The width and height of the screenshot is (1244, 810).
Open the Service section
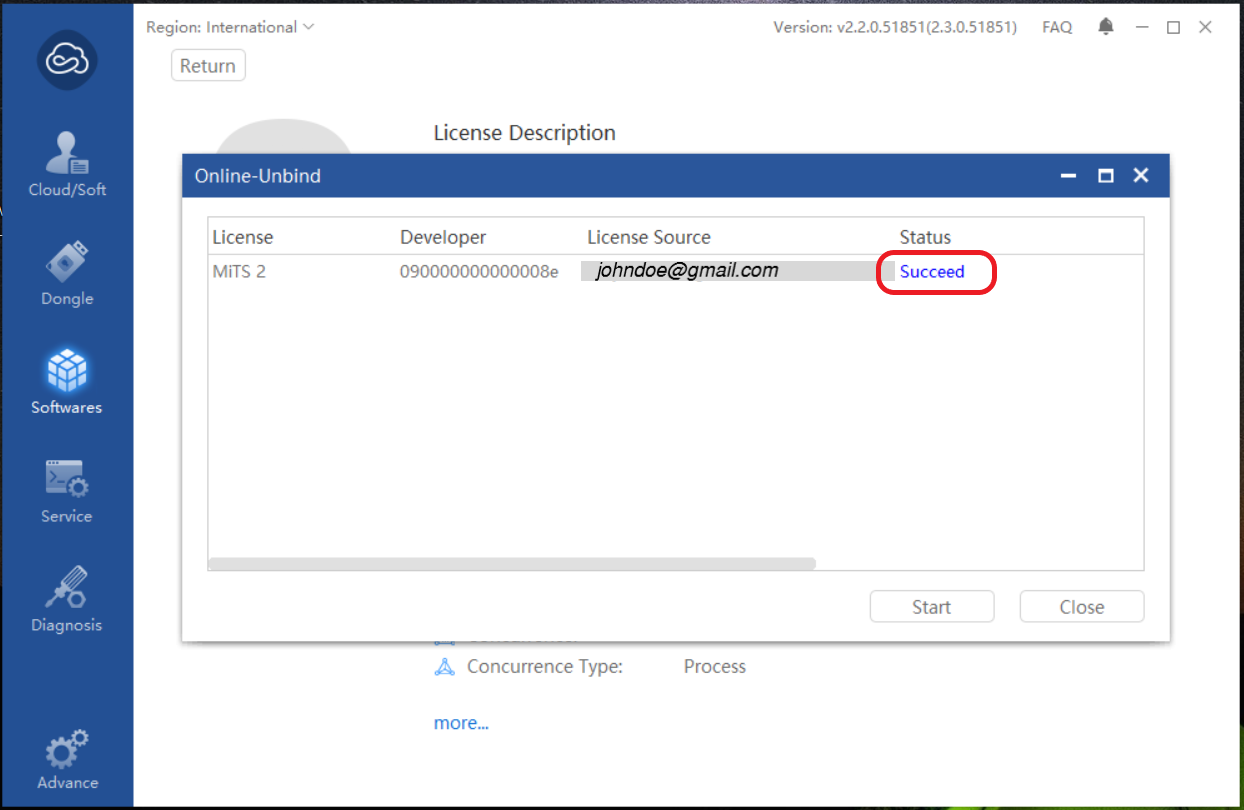tap(66, 480)
